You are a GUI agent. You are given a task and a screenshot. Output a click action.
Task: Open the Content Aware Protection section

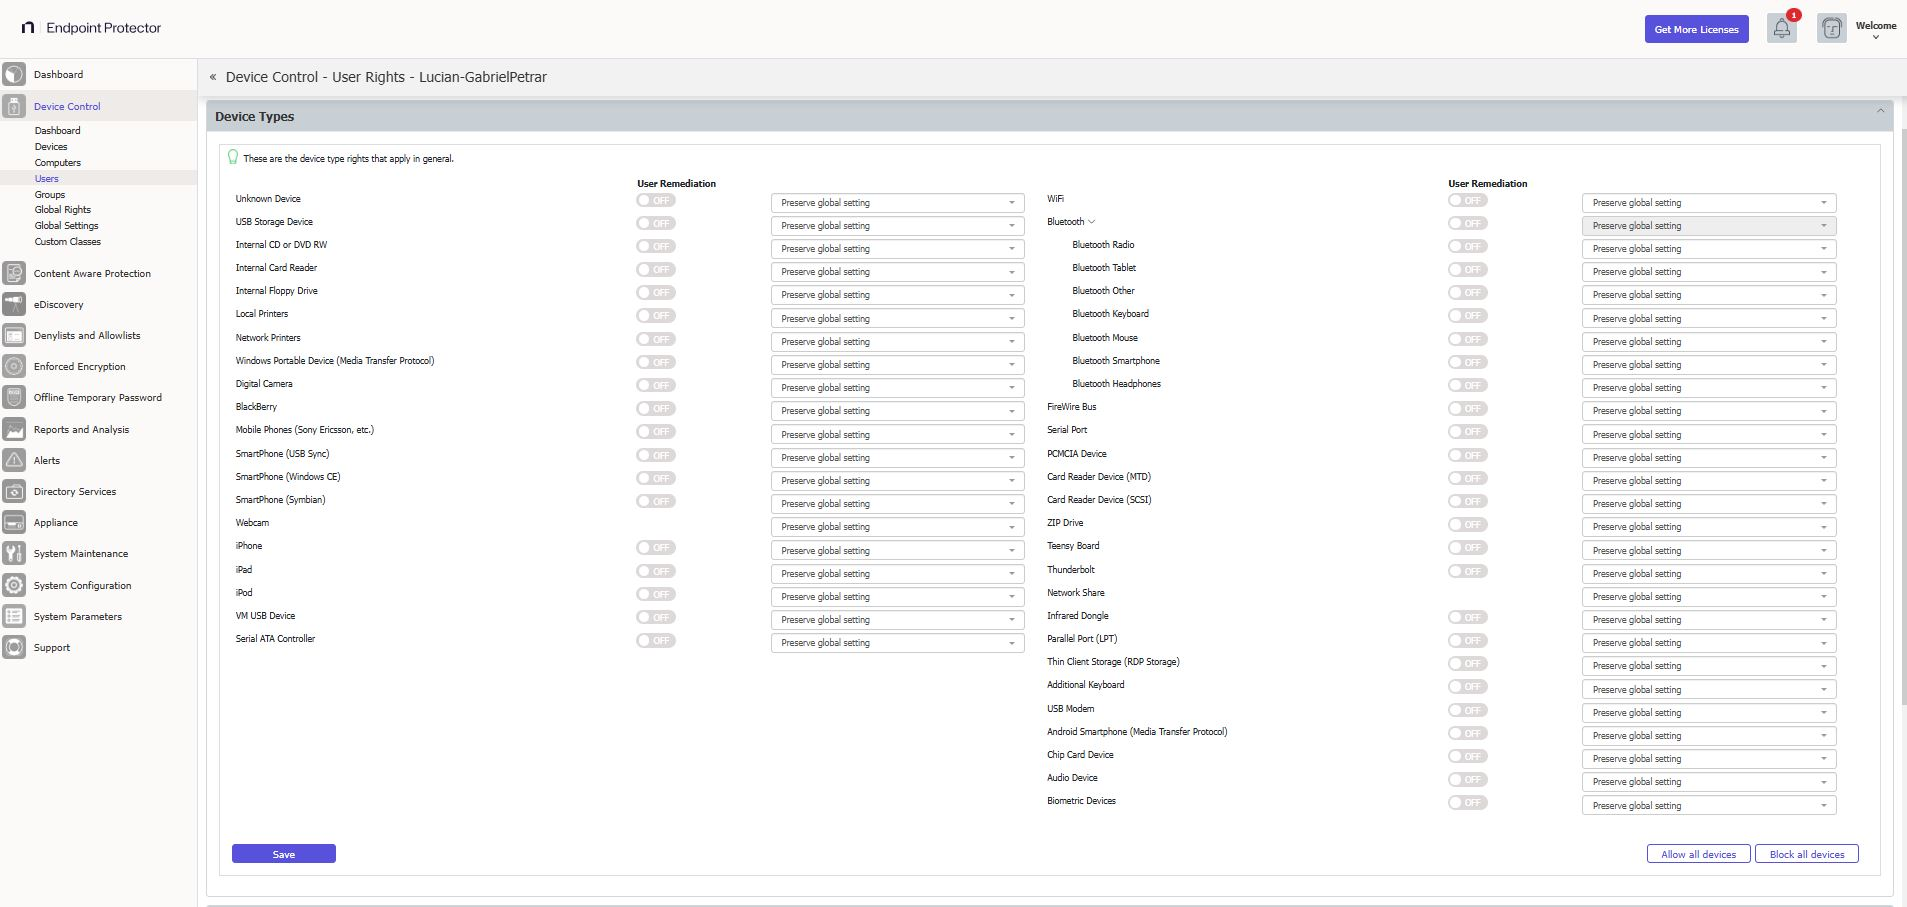coord(90,273)
